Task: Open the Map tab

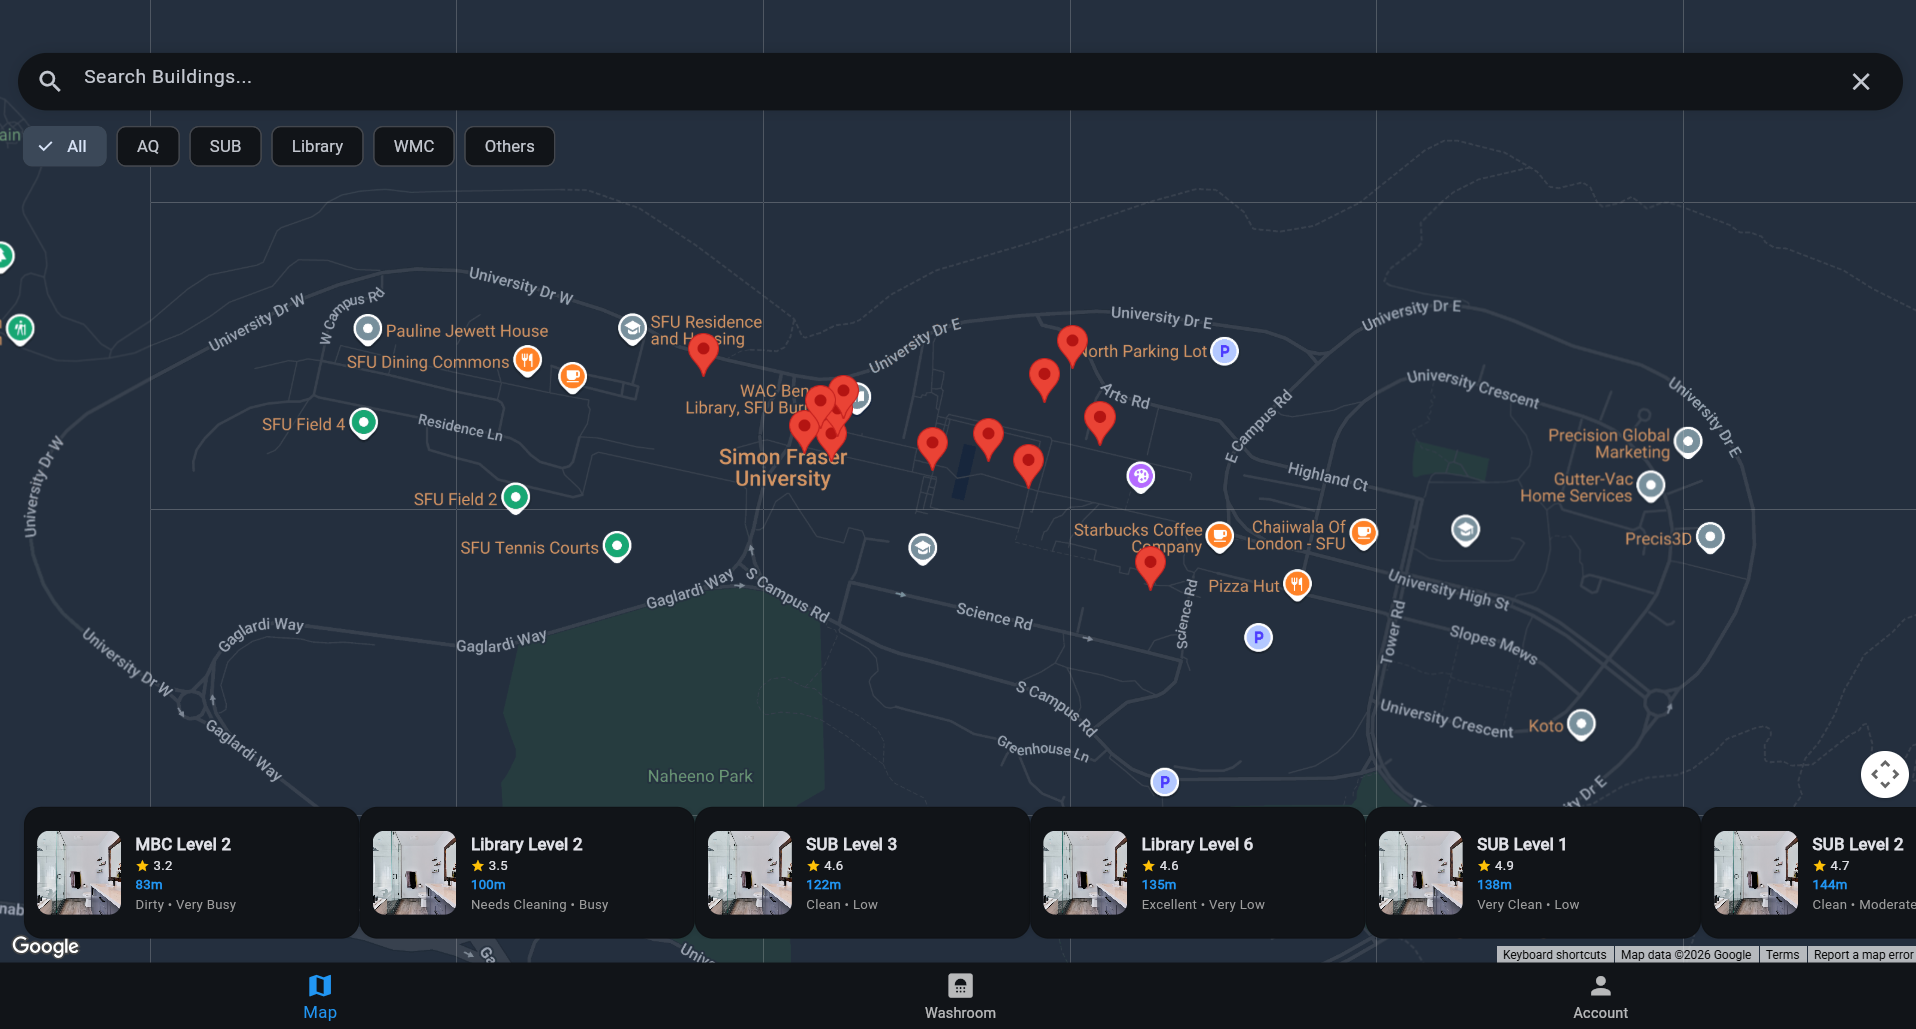Action: [320, 996]
